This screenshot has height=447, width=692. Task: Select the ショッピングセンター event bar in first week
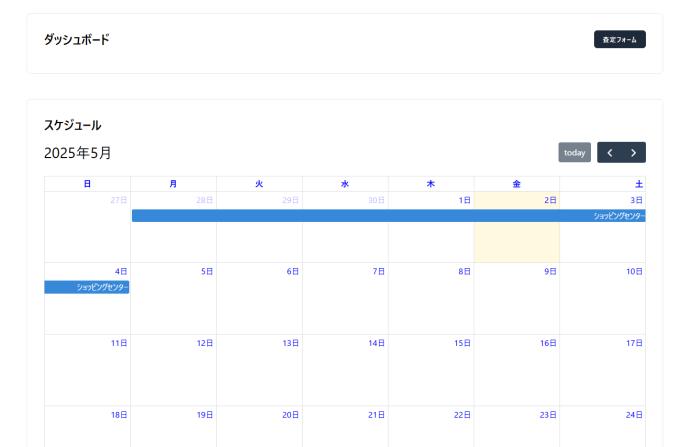pyautogui.click(x=388, y=216)
